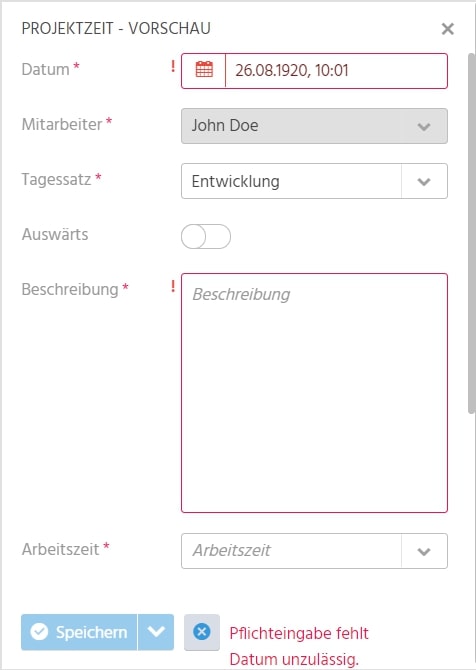Click the Speichern button
The height and width of the screenshot is (670, 476).
coord(79,632)
